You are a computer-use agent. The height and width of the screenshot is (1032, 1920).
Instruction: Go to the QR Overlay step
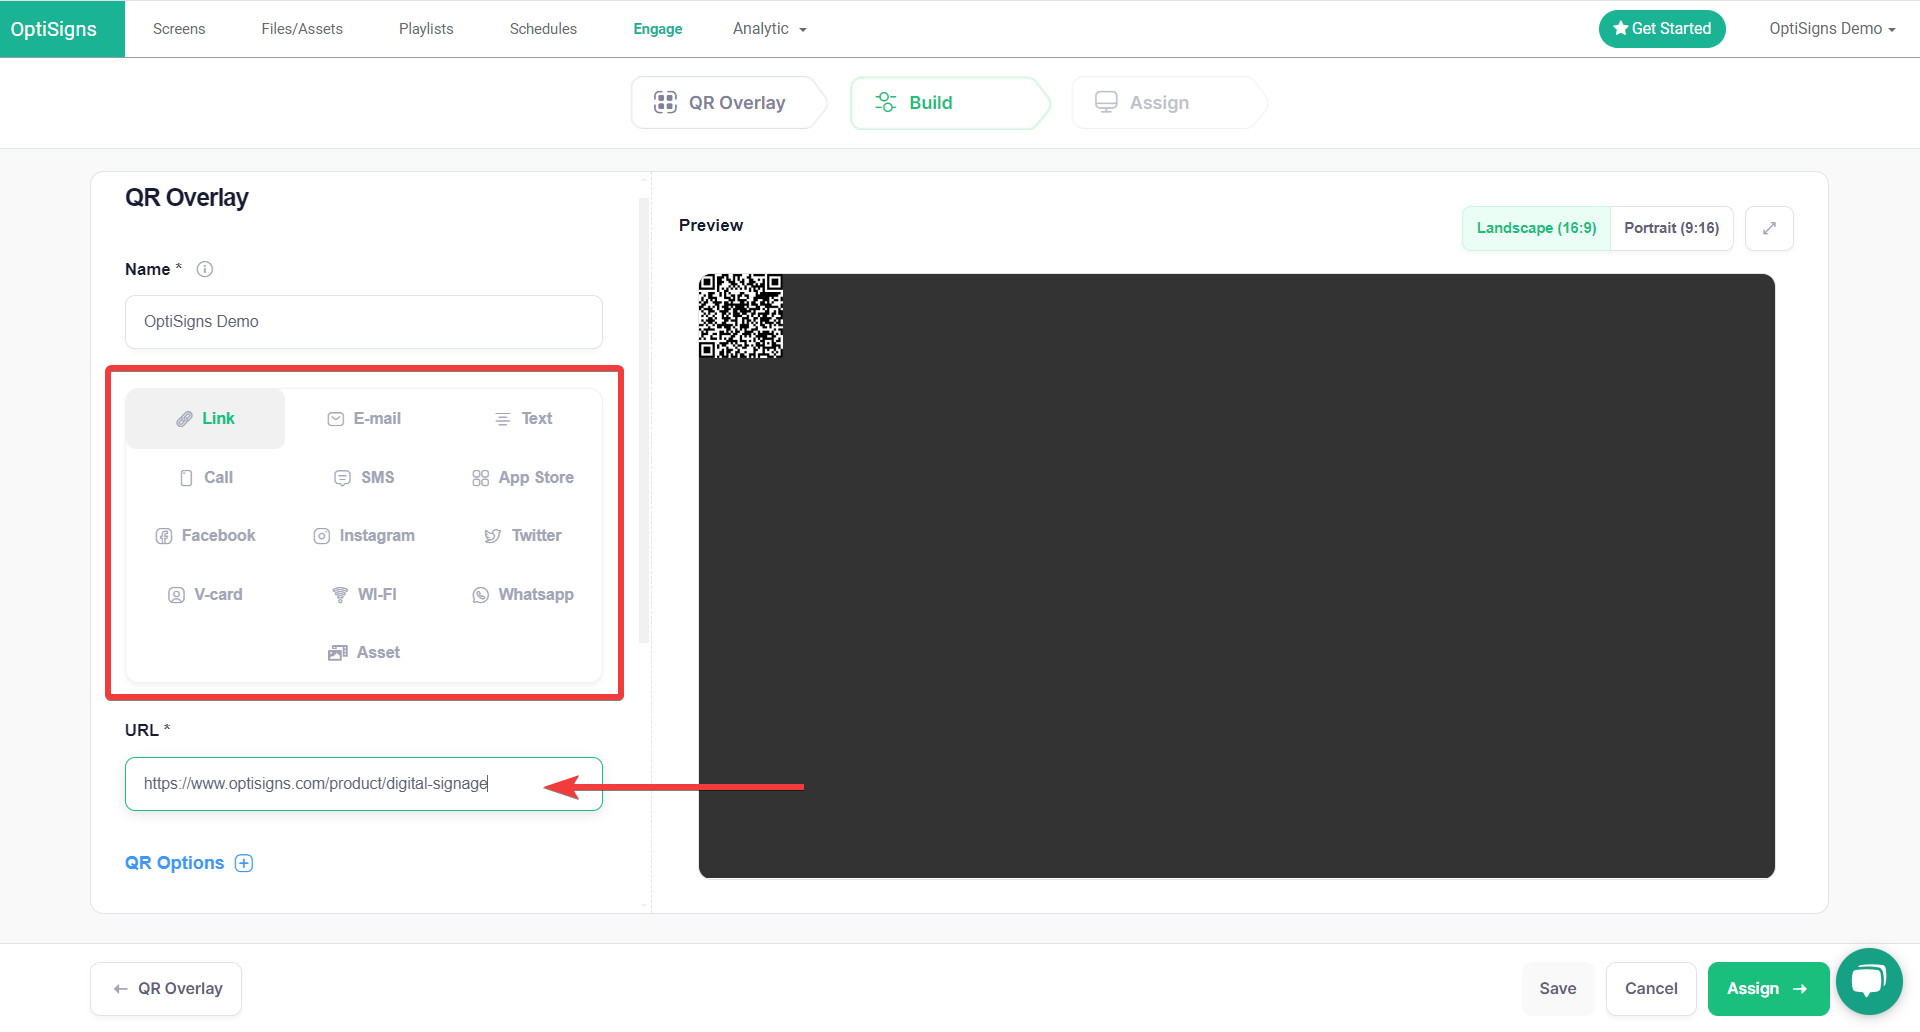727,103
